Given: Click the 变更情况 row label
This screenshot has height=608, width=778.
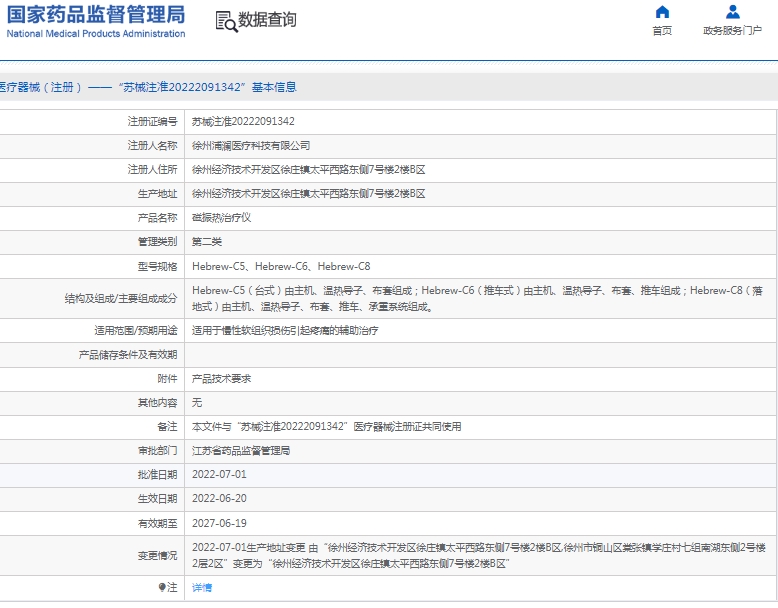Looking at the screenshot, I should coord(157,555).
